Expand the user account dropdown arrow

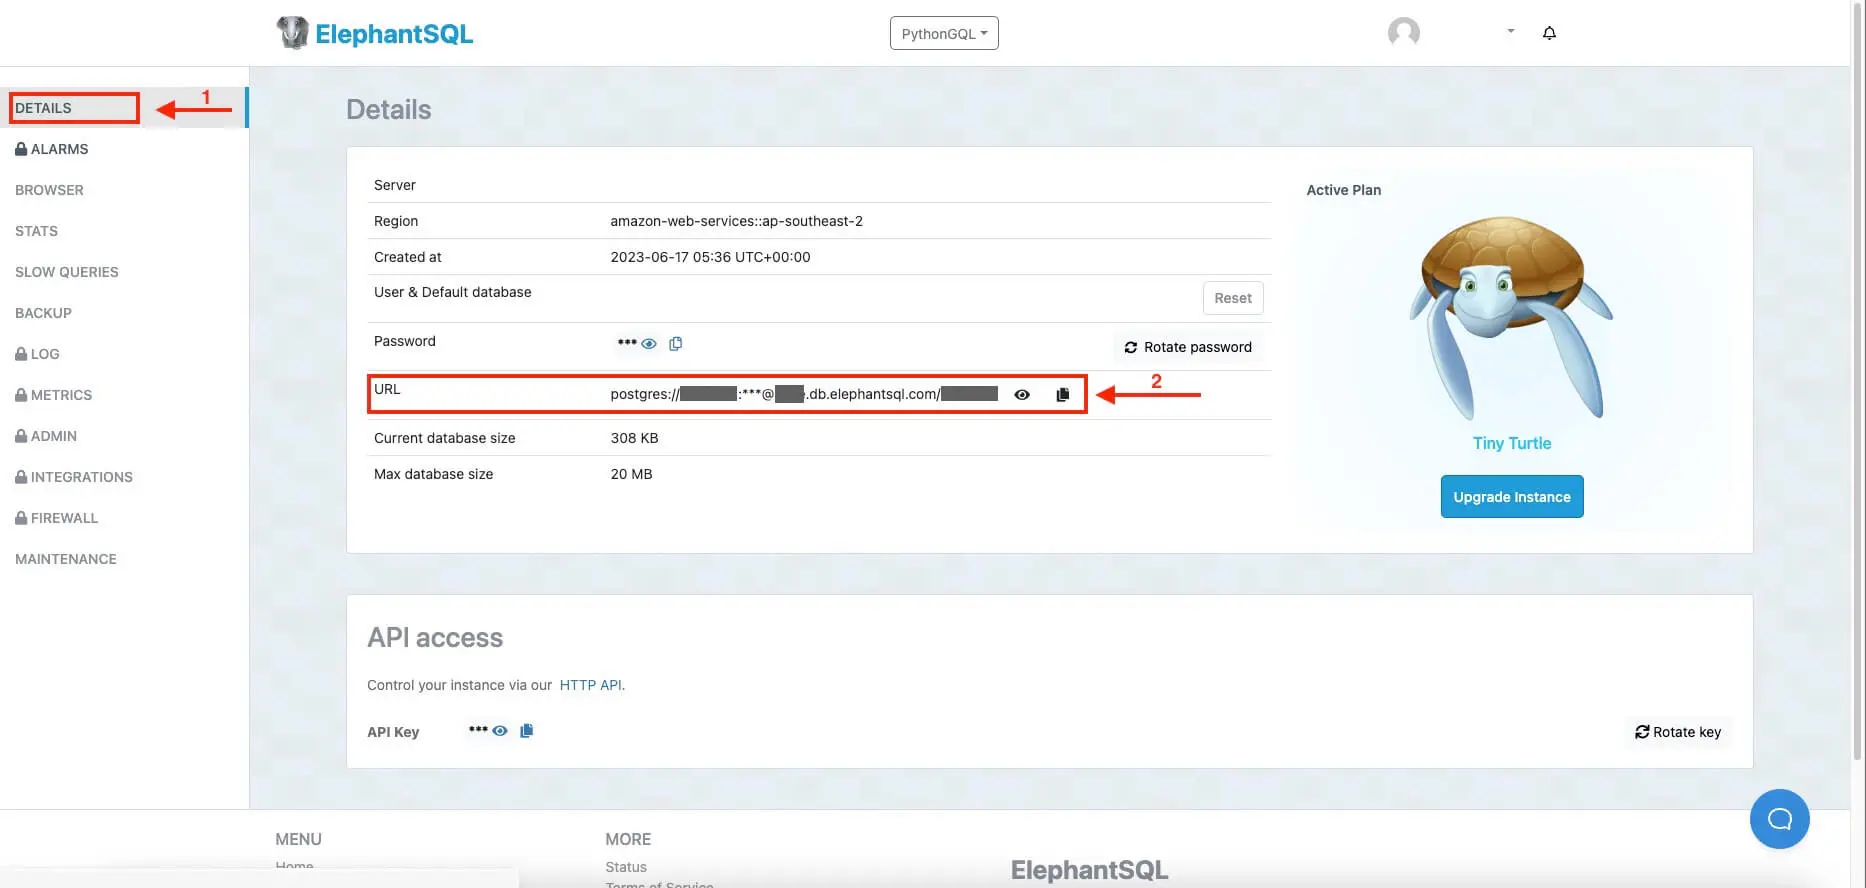tap(1511, 32)
